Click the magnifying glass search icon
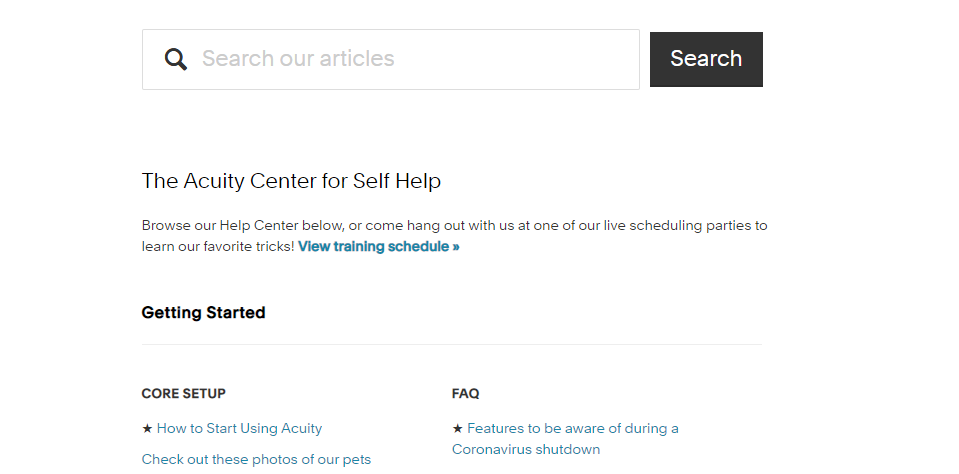Viewport: 959px width, 474px height. [176, 59]
